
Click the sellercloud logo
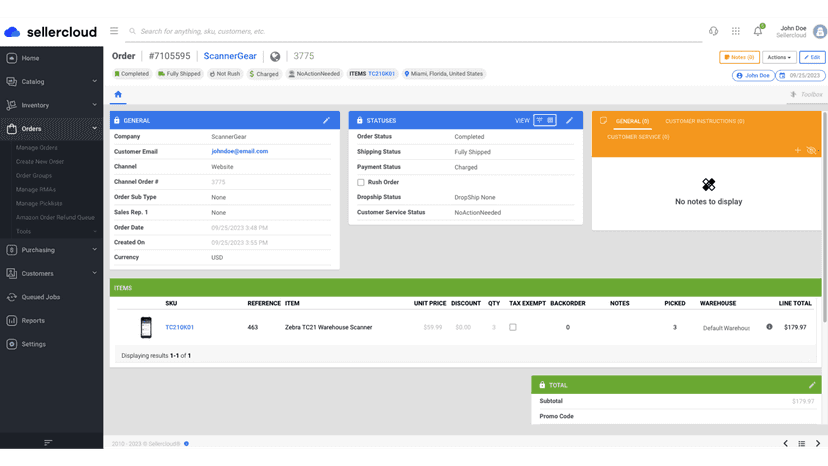click(x=51, y=32)
